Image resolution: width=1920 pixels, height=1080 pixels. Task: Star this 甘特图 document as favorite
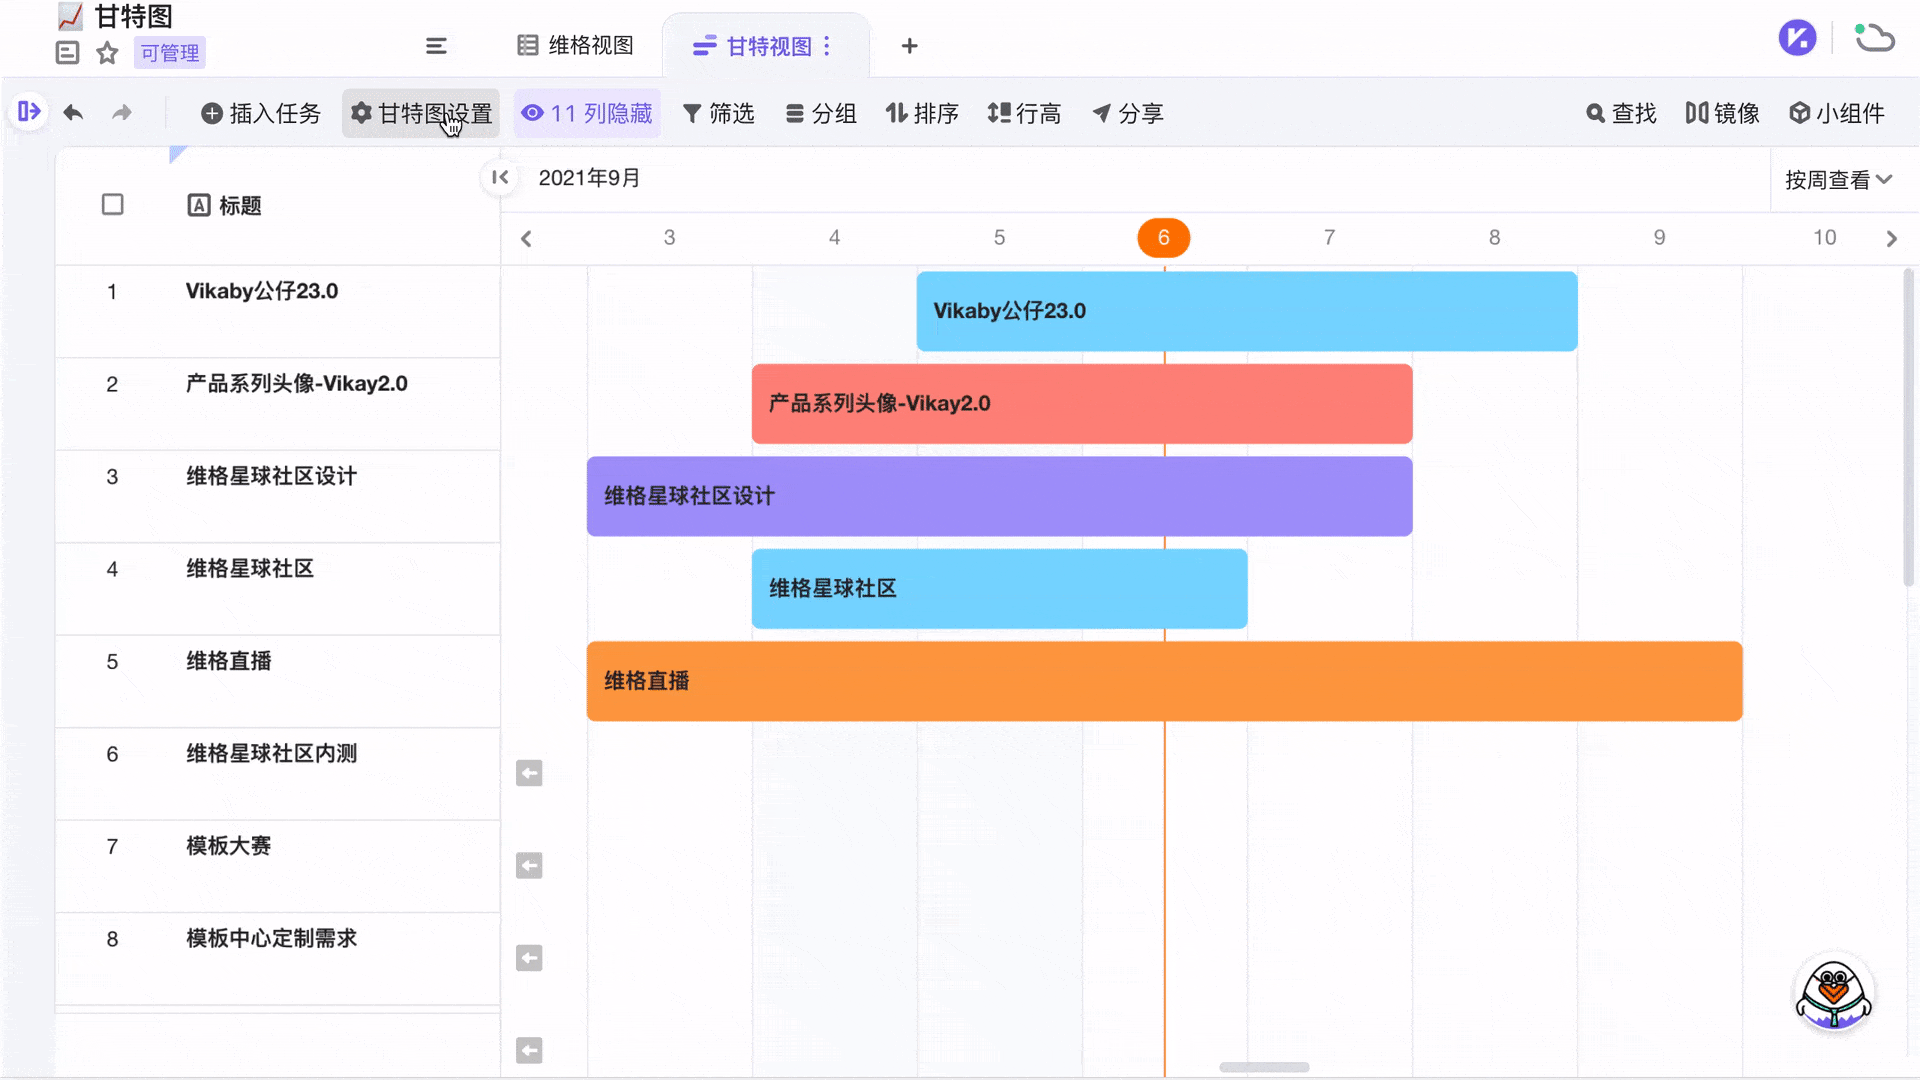click(x=106, y=53)
